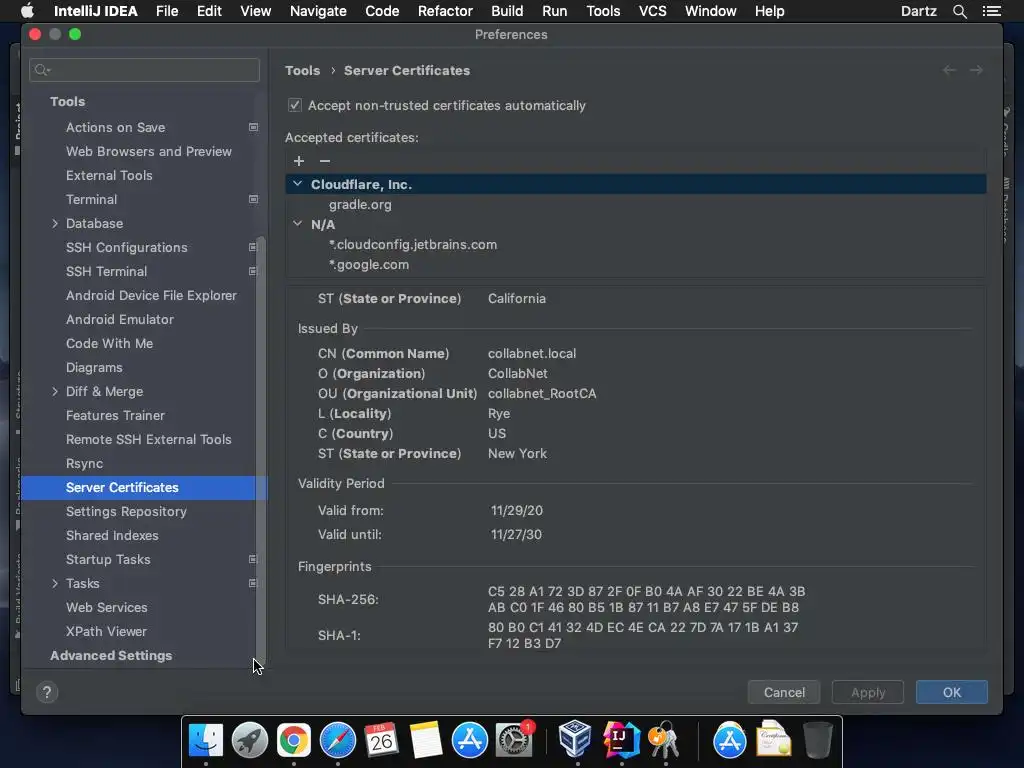This screenshot has height=768, width=1024.
Task: Open VirtualBox from the dock
Action: (x=575, y=739)
